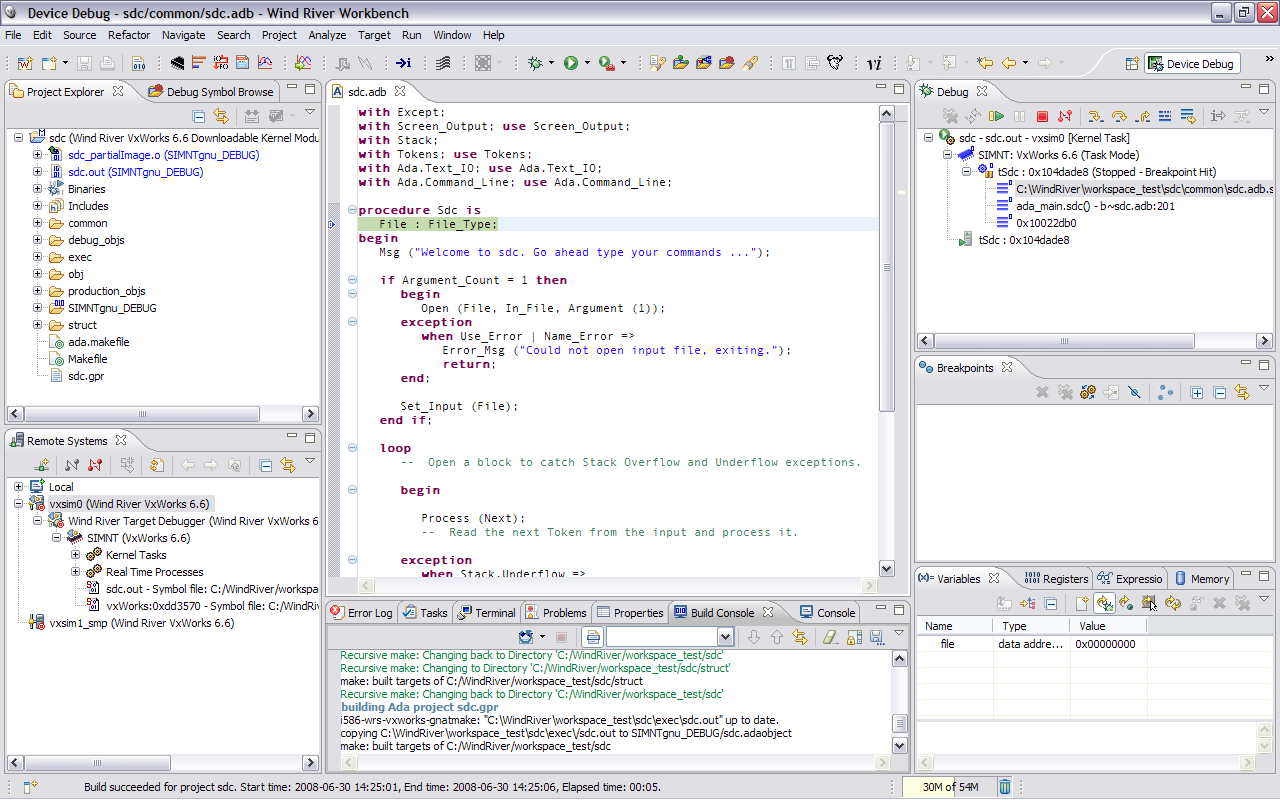Viewport: 1280px width, 800px height.
Task: Open the Target menu
Action: [x=374, y=35]
